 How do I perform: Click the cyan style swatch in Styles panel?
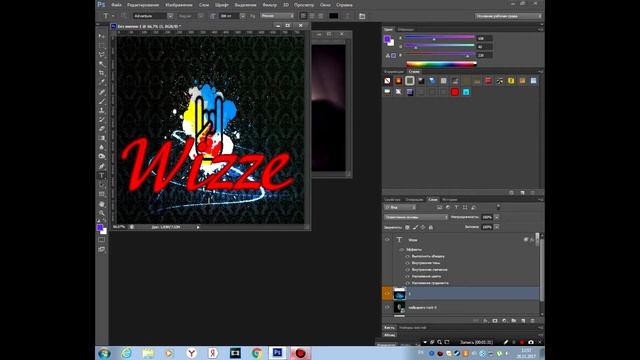[466, 92]
